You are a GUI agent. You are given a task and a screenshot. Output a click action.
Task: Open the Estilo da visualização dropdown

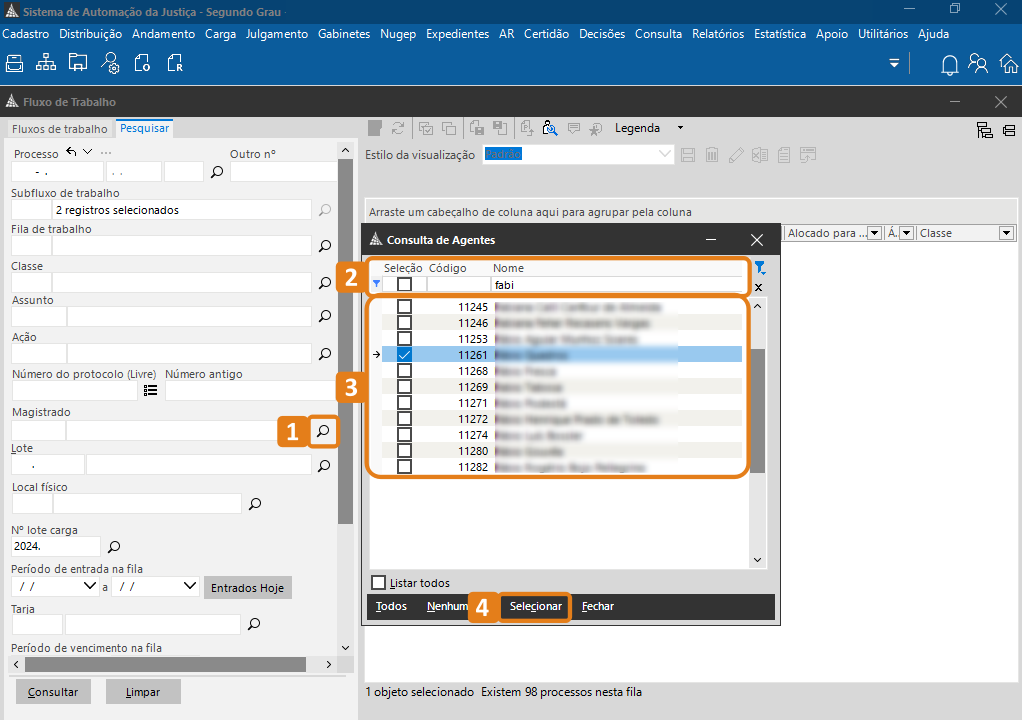click(664, 154)
